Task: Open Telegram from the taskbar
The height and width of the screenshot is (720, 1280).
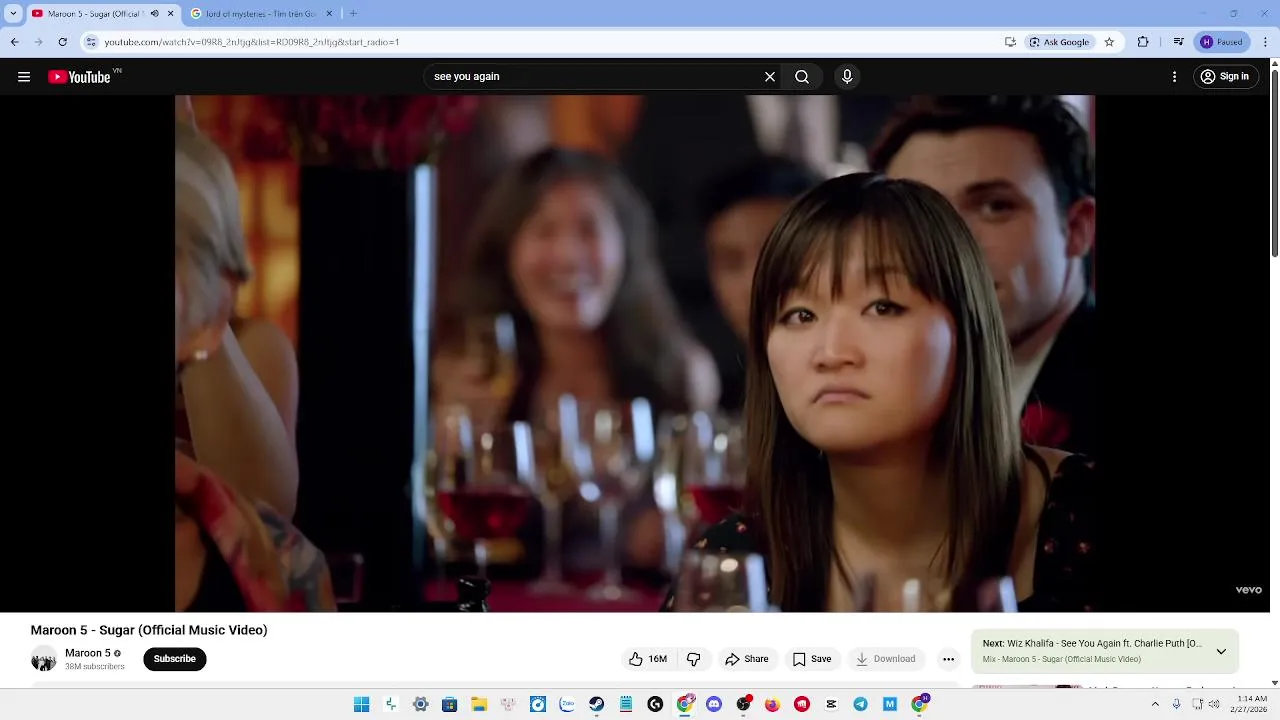Action: point(860,705)
